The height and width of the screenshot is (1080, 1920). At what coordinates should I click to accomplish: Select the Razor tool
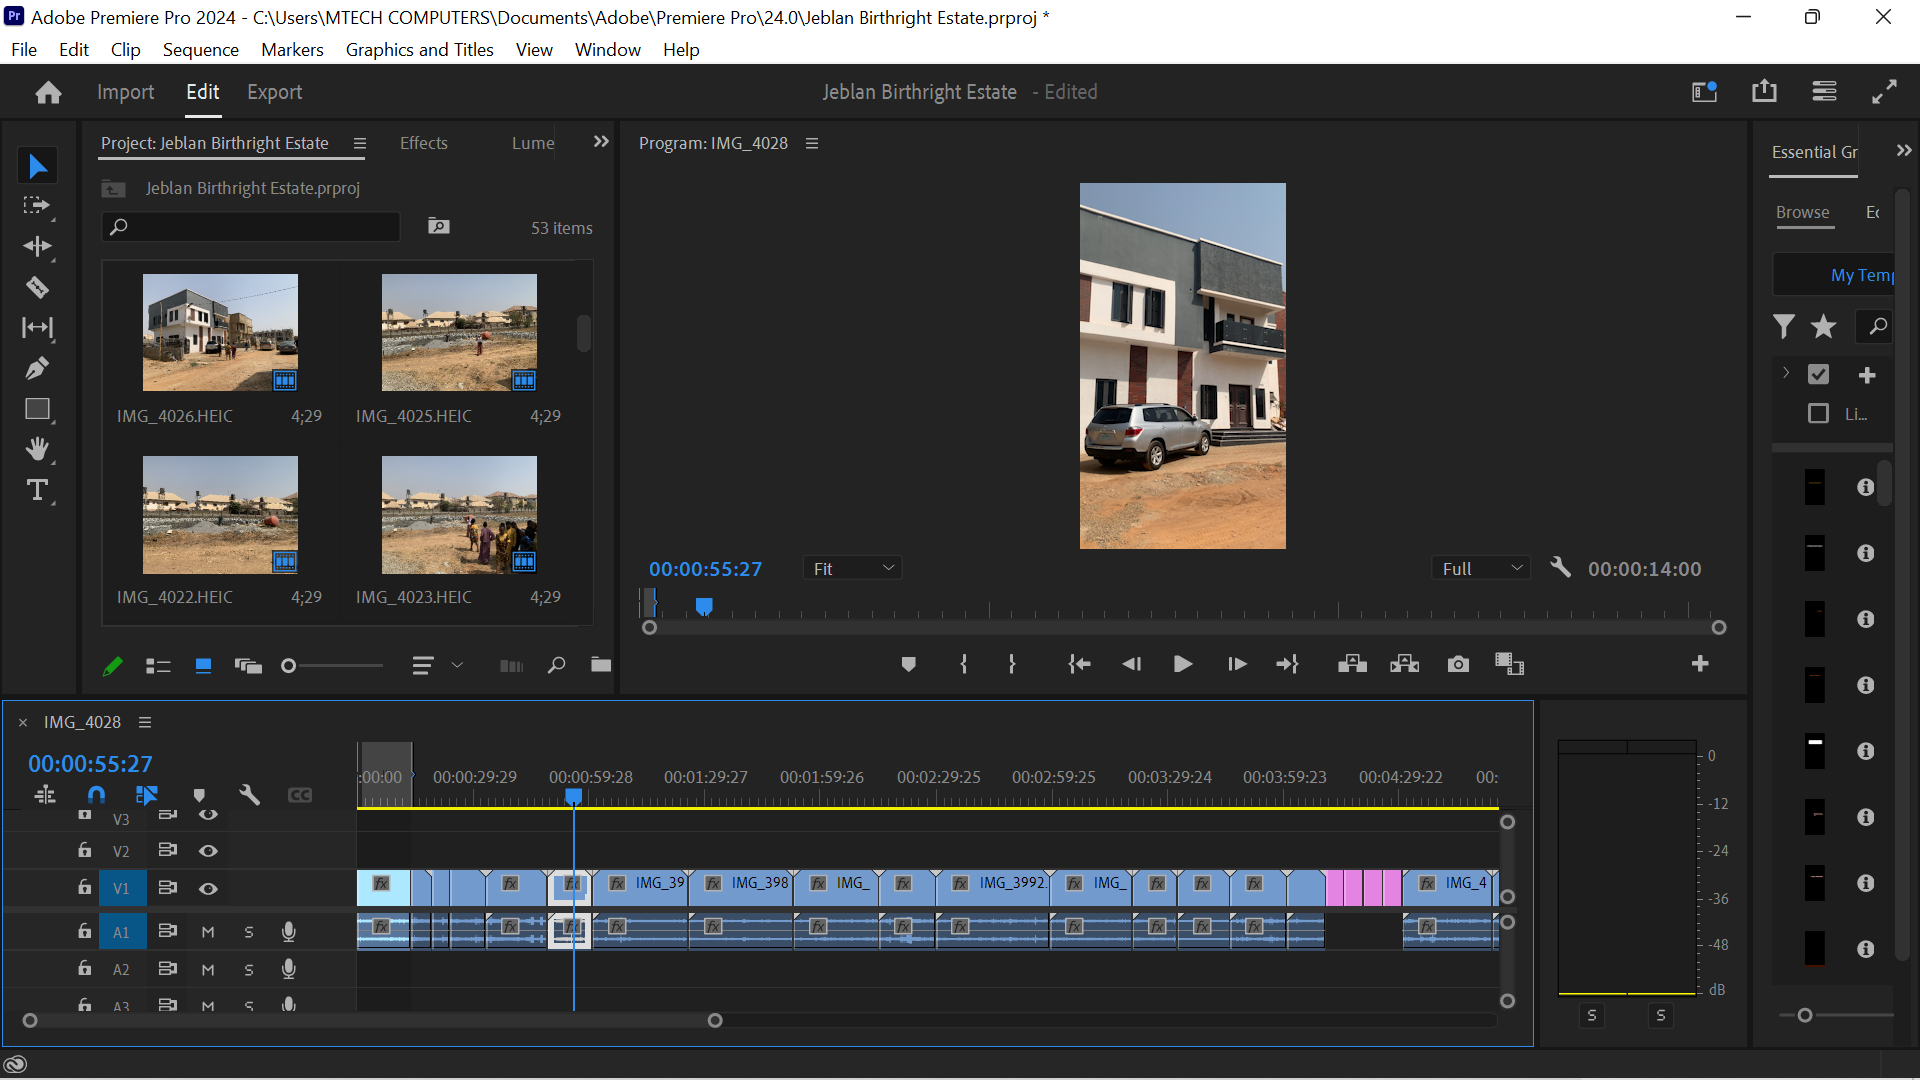coord(37,288)
